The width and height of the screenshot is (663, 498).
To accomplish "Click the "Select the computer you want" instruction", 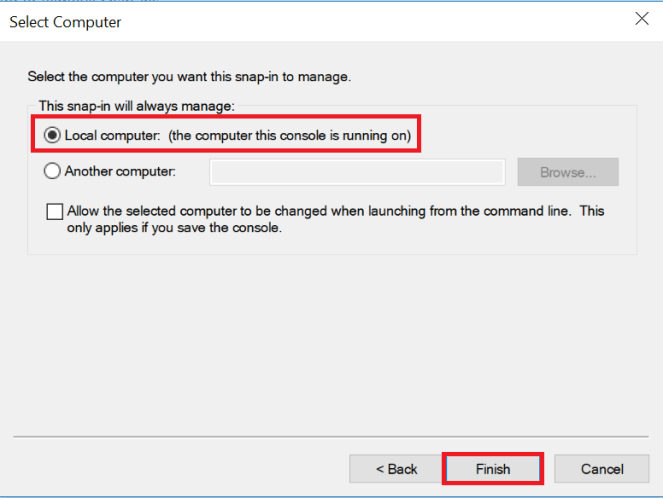I will point(189,76).
